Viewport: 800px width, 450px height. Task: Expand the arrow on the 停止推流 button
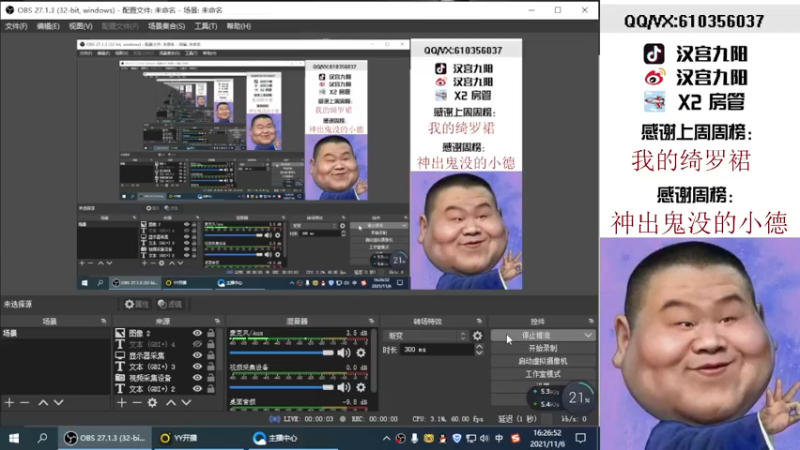click(x=588, y=336)
